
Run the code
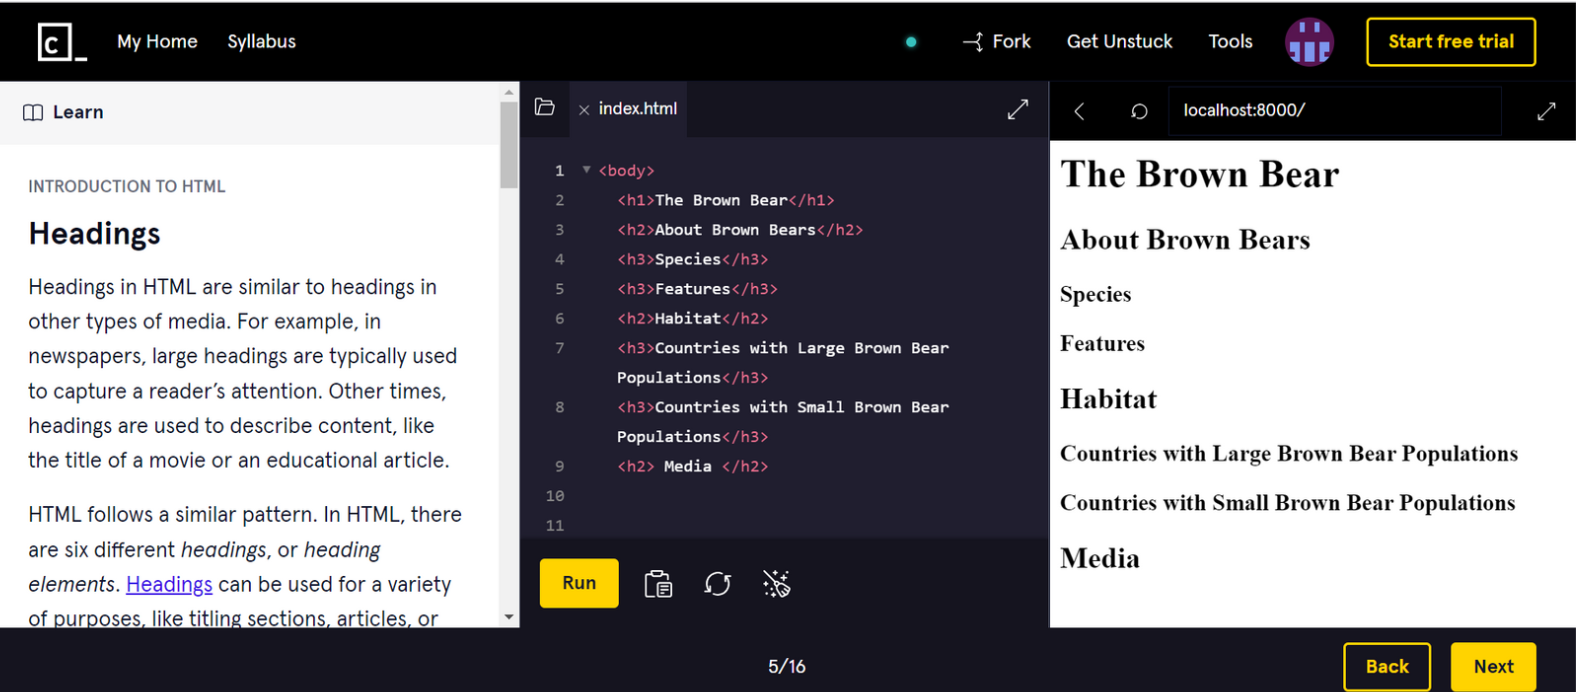point(579,583)
